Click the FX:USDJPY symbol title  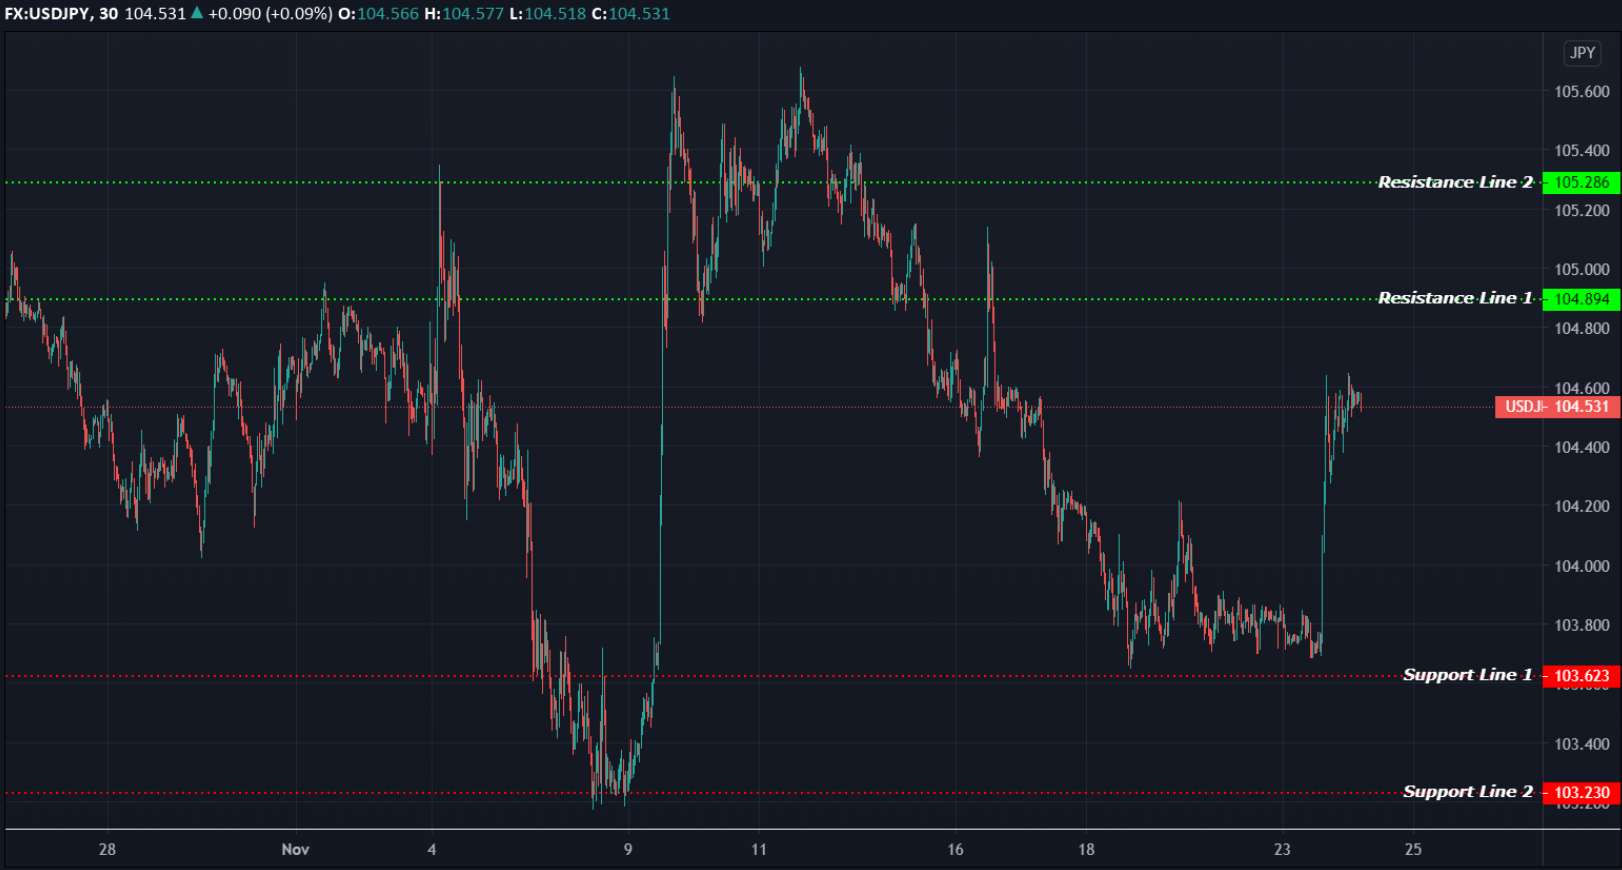point(47,14)
